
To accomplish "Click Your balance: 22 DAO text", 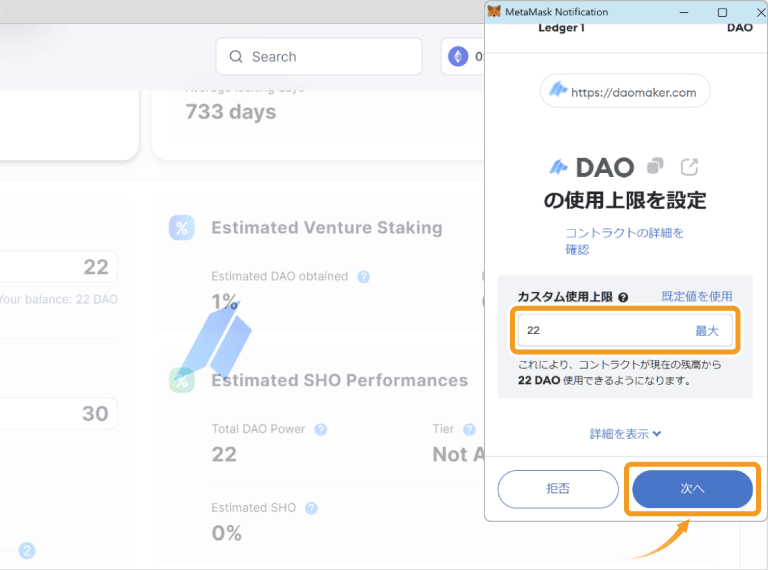I will 58,300.
